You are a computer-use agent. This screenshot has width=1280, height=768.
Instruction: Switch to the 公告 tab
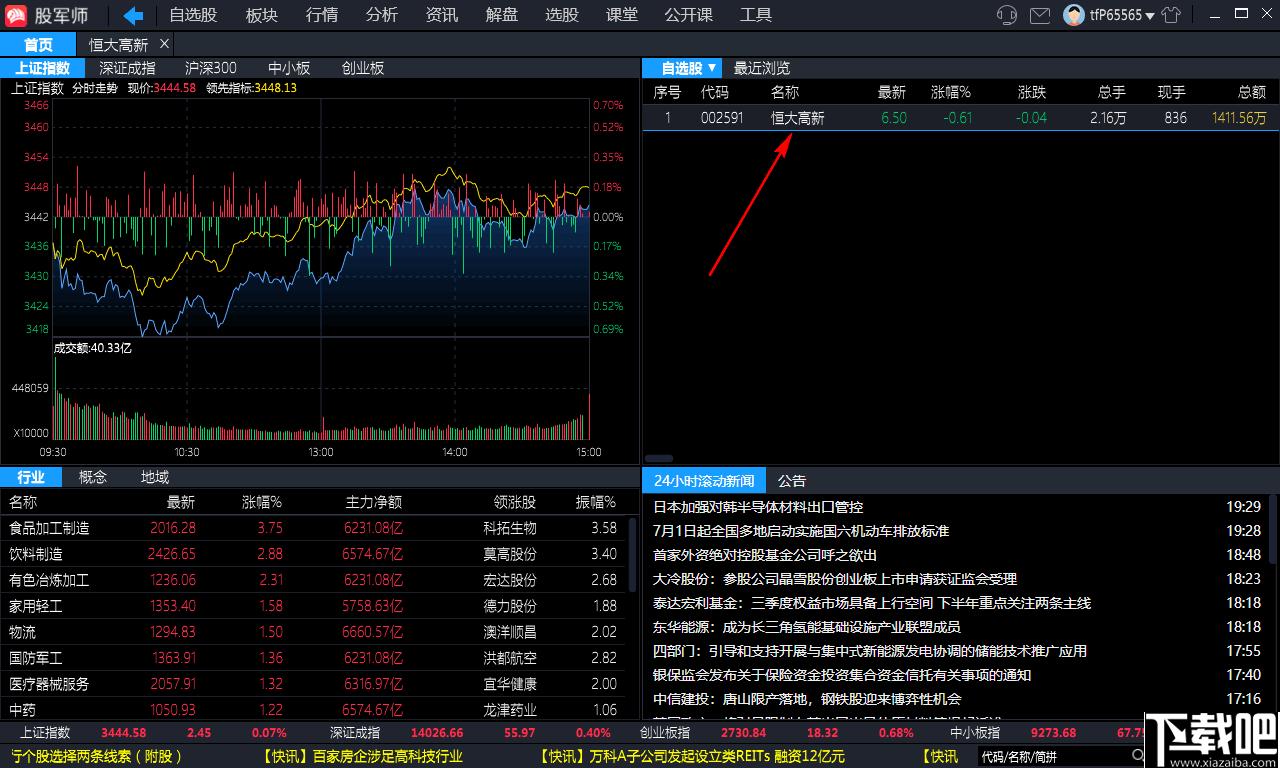tap(792, 481)
